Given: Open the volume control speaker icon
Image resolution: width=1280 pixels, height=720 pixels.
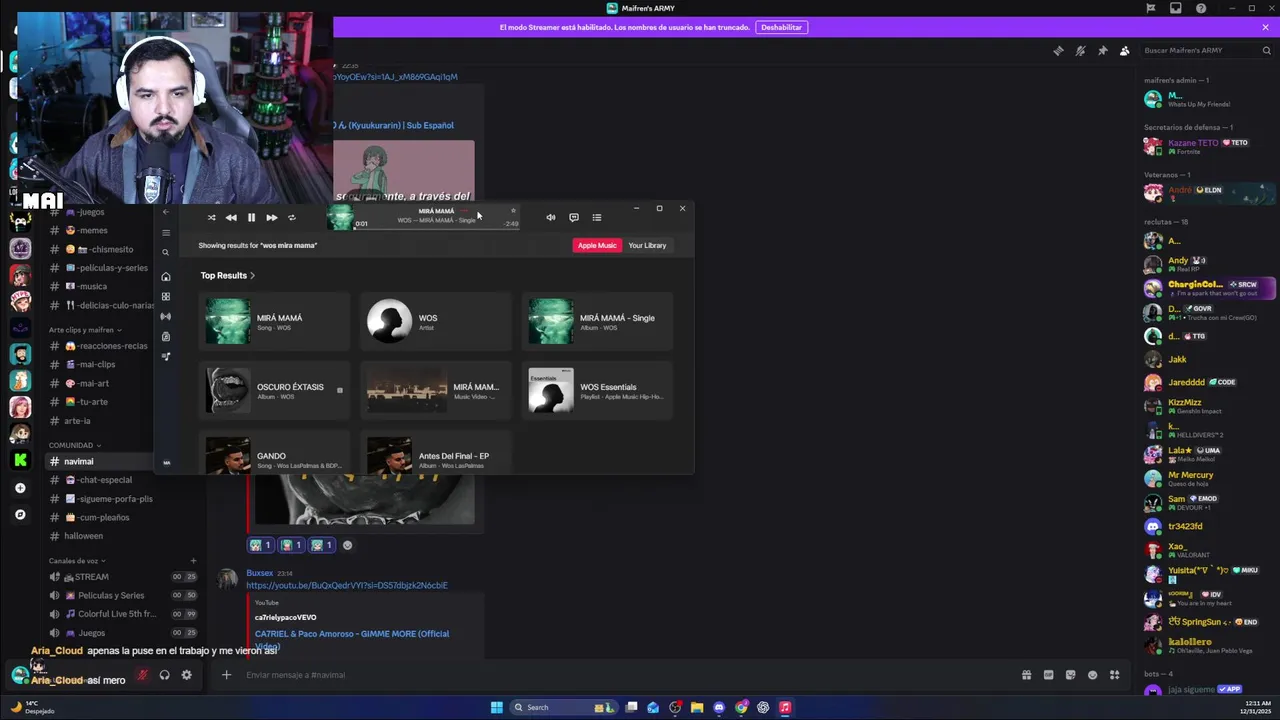Looking at the screenshot, I should (550, 217).
